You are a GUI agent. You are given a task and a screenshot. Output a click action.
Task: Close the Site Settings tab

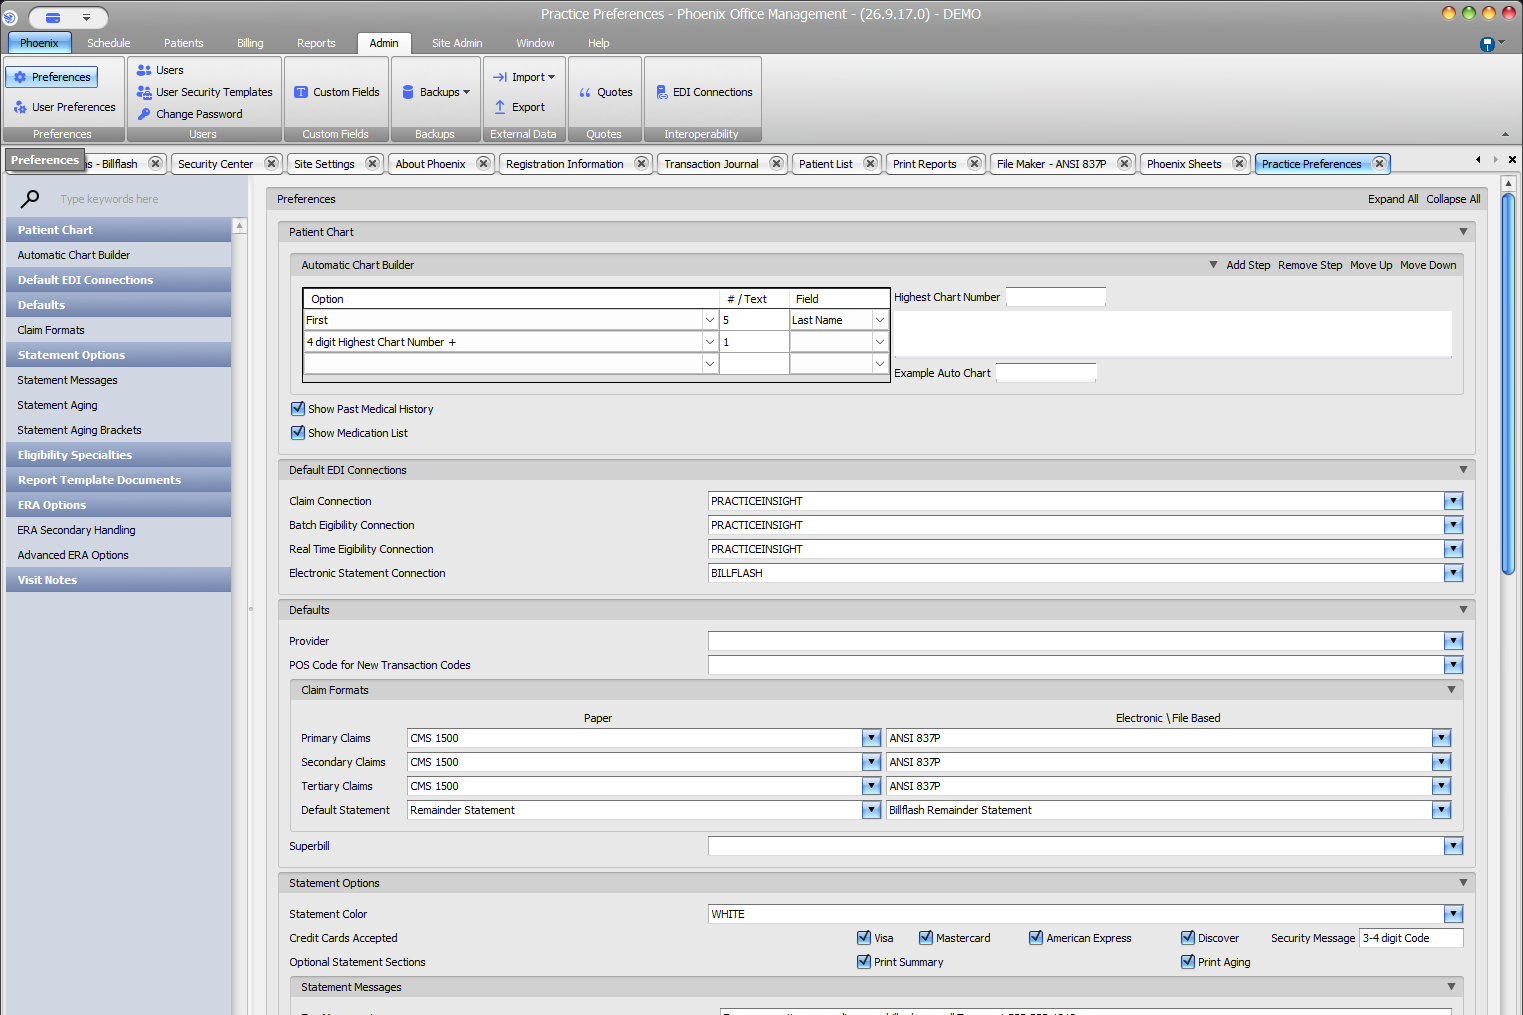pos(372,163)
